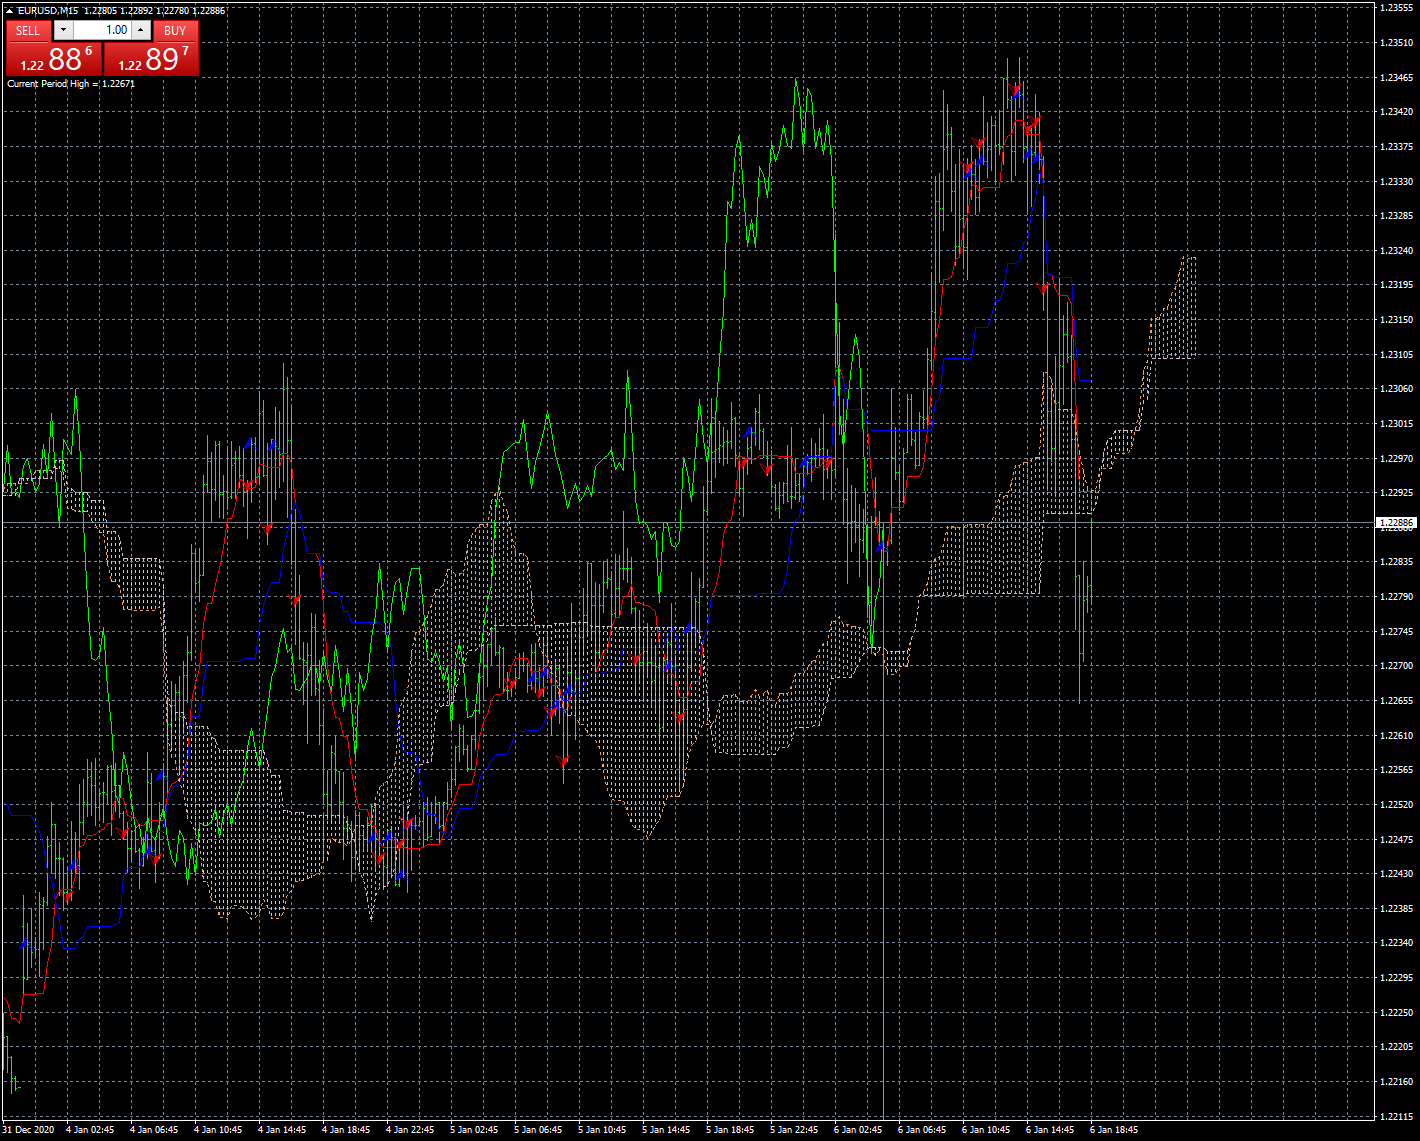Click the 1.23240 price axis label
Screen dimensions: 1420x1141
[1396, 250]
